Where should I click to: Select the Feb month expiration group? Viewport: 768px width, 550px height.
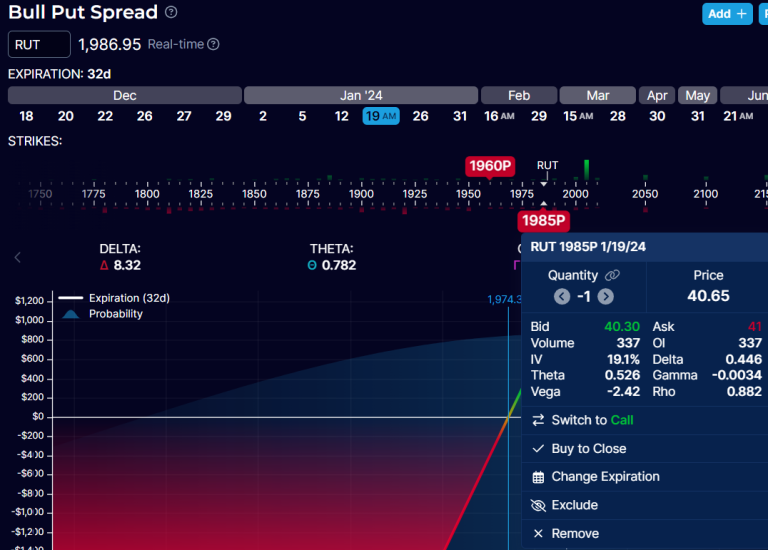pyautogui.click(x=519, y=95)
